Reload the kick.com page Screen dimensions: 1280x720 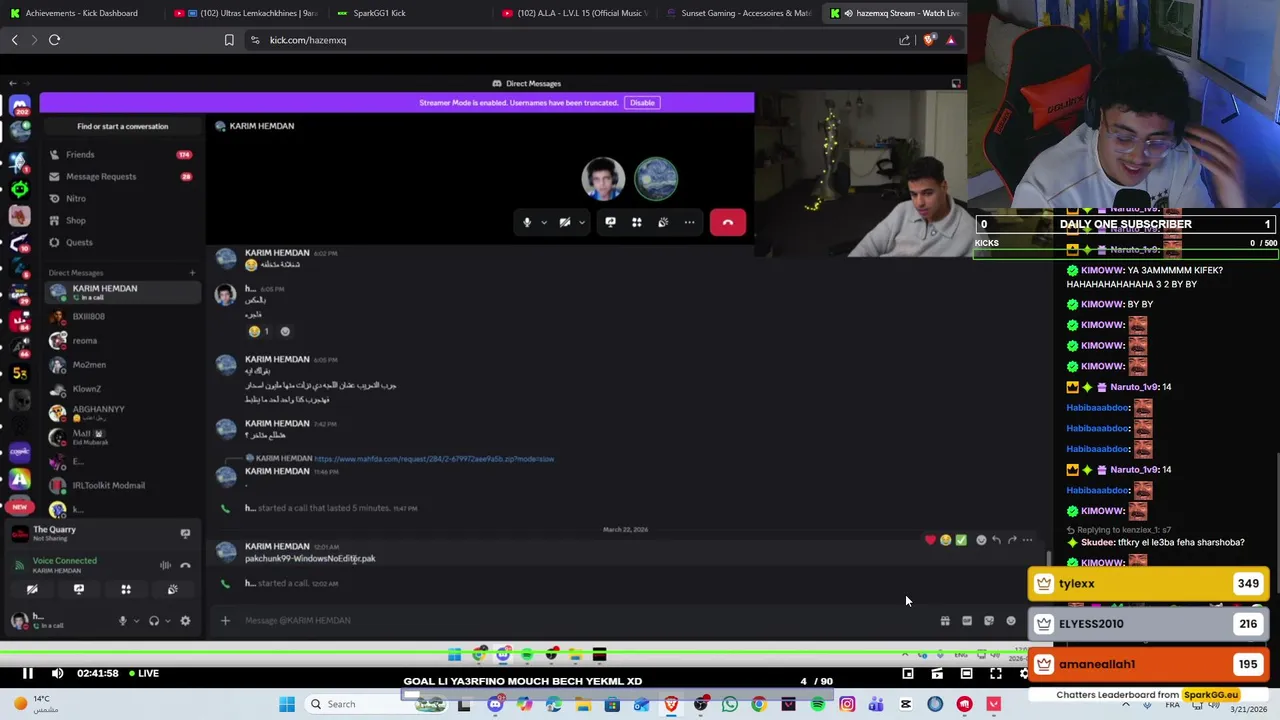tap(55, 40)
